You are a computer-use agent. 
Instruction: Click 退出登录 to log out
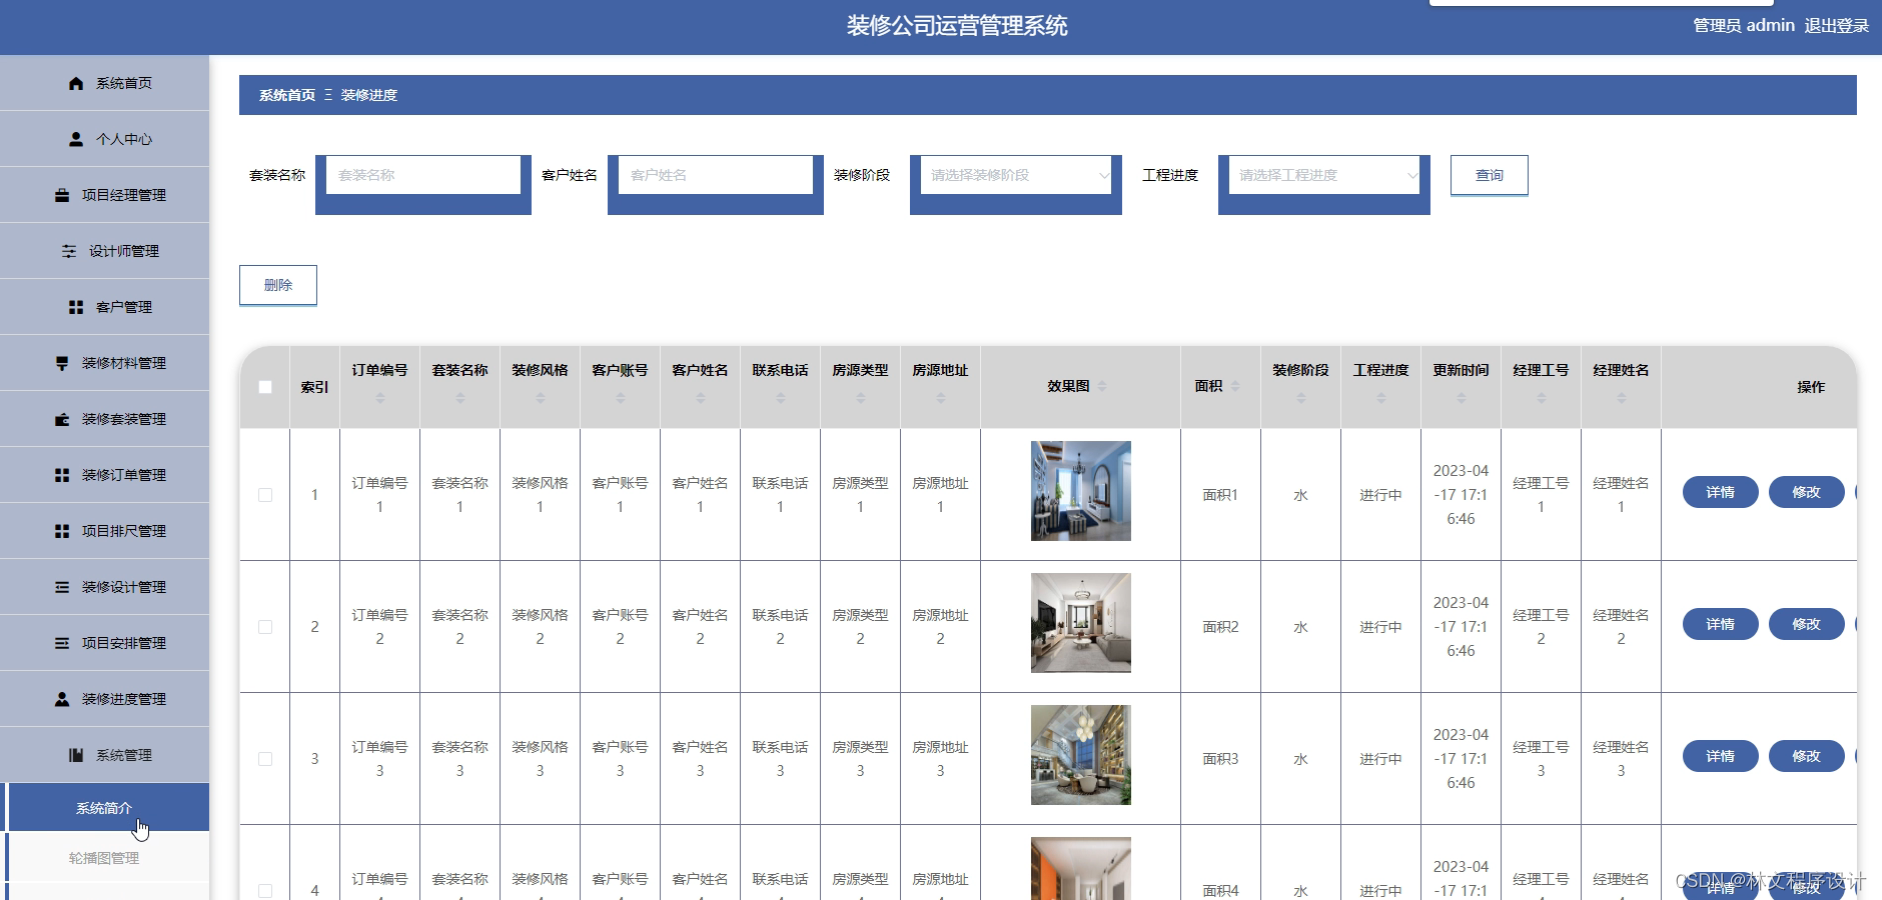[1836, 26]
